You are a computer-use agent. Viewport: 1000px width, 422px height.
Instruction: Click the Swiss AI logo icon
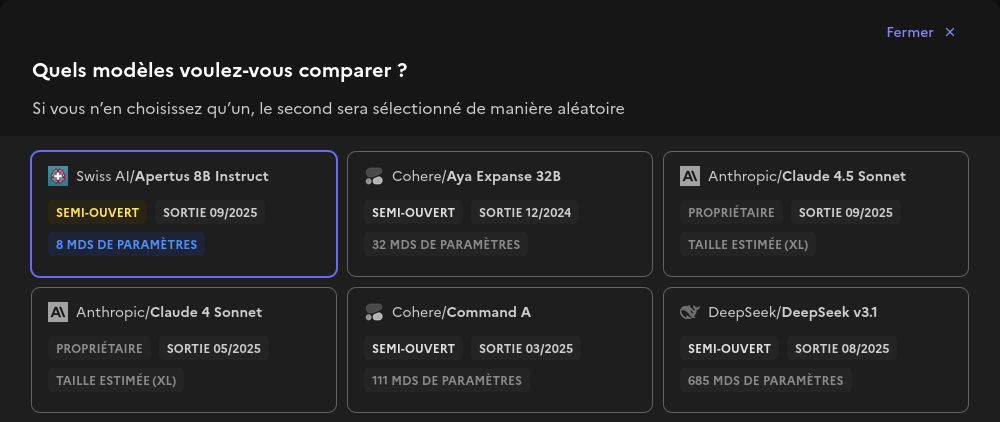point(58,176)
